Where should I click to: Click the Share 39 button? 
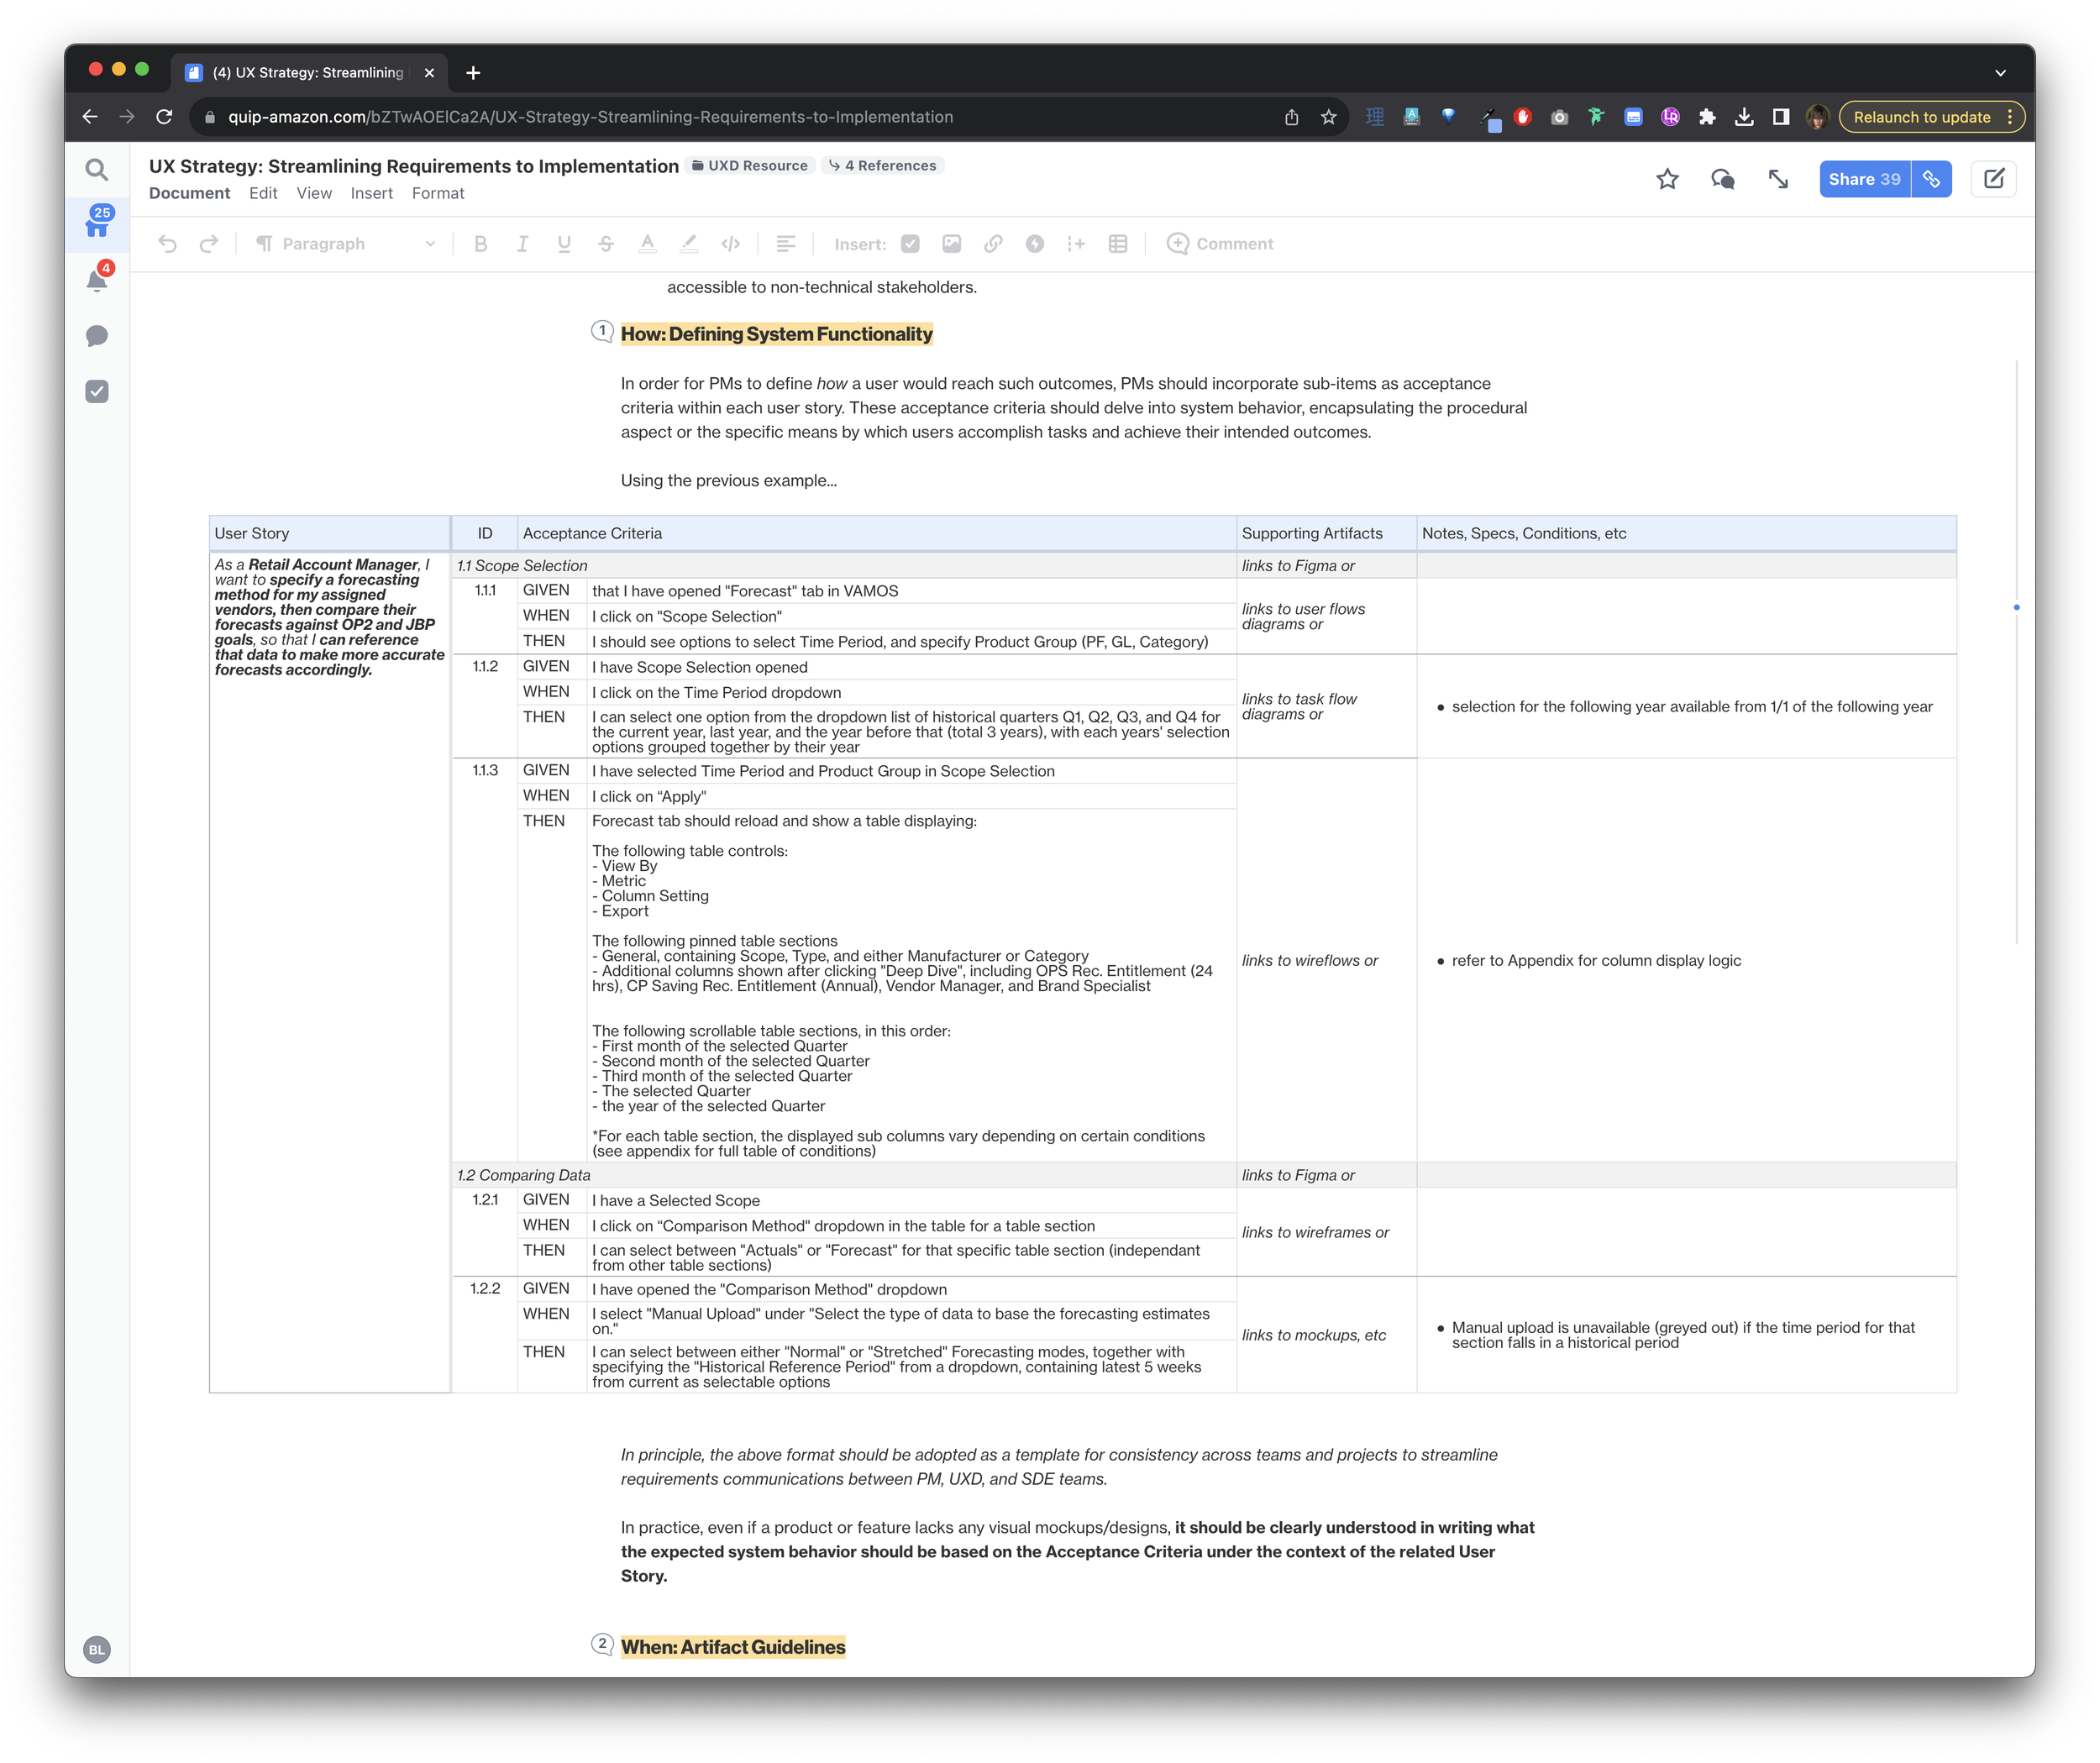1863,179
